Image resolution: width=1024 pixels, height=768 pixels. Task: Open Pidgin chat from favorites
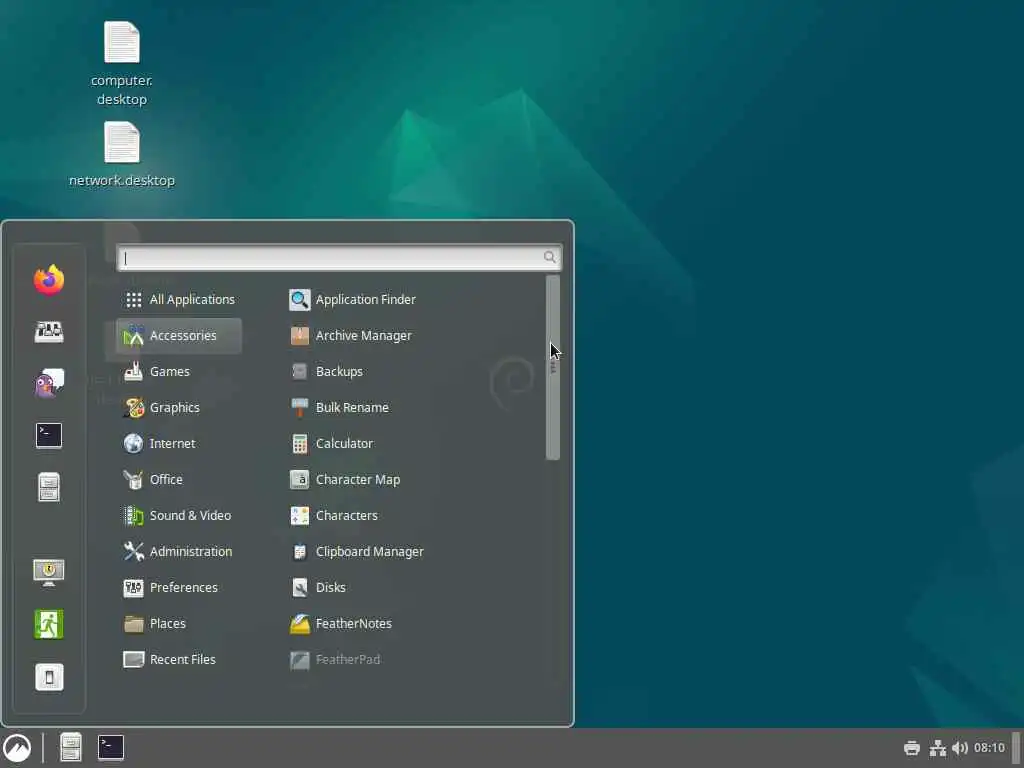click(x=49, y=383)
